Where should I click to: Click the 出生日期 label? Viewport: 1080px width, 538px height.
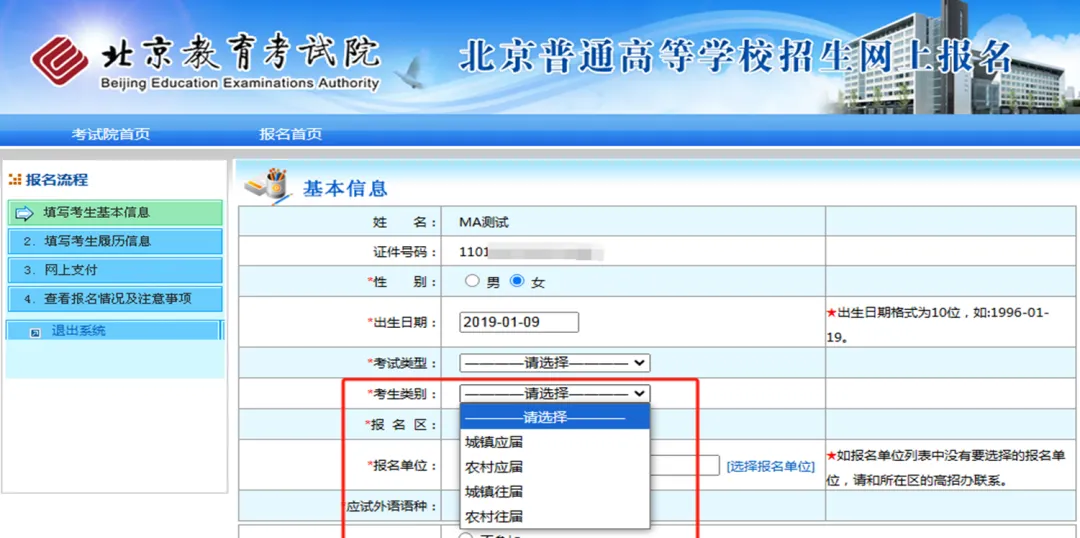[403, 322]
